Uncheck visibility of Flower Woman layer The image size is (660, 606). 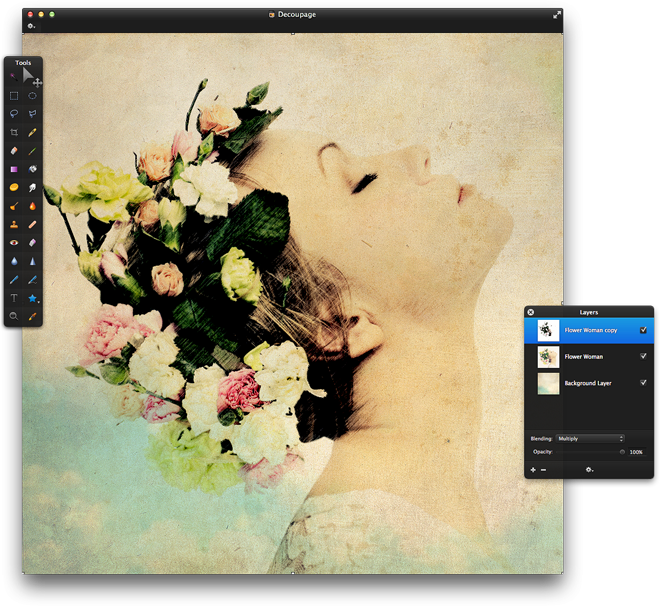643,356
